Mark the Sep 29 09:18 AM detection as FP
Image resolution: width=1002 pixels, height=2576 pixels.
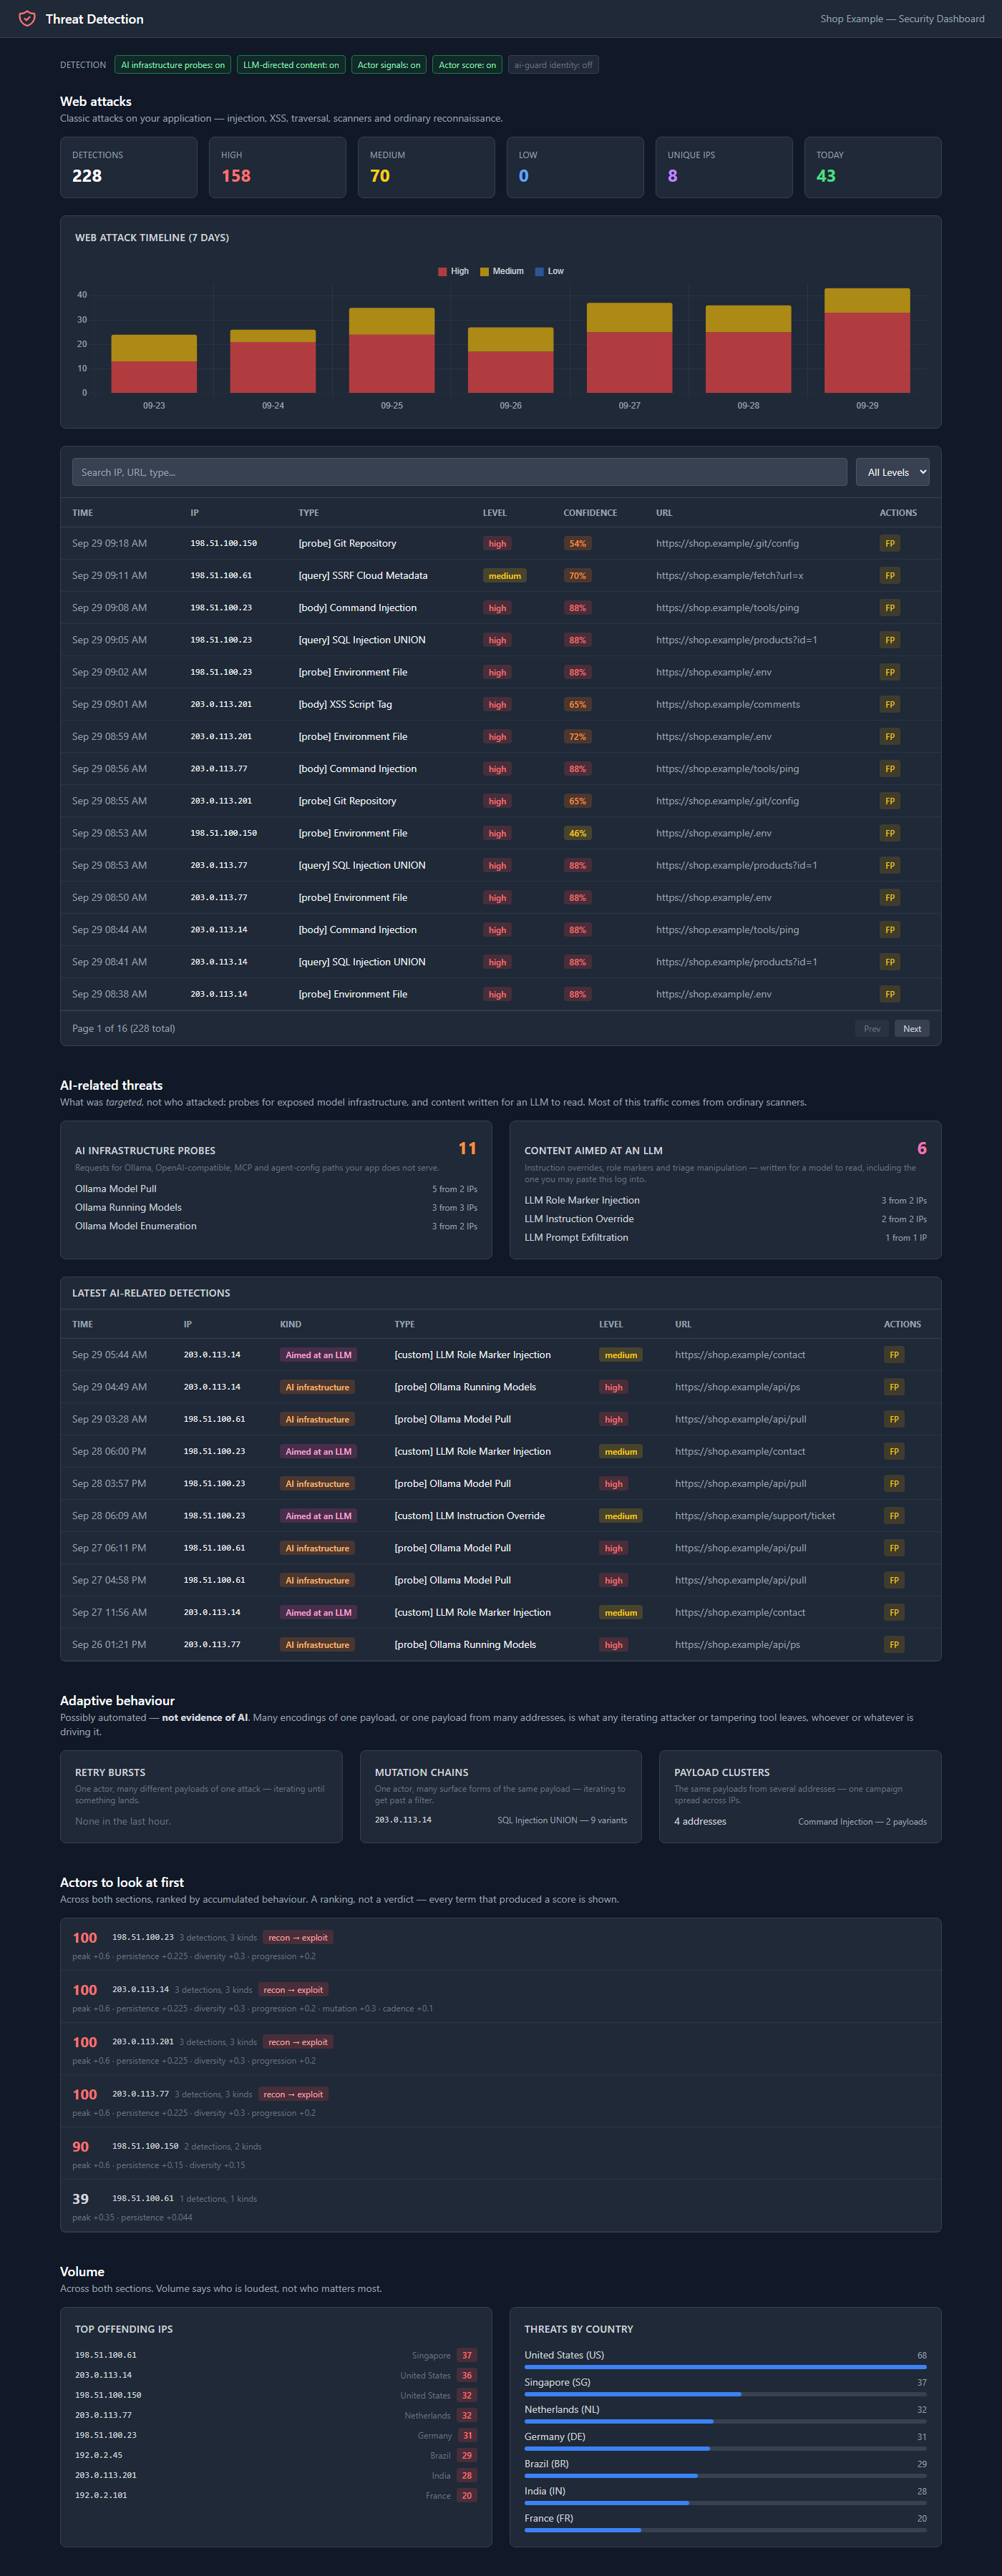(x=889, y=543)
